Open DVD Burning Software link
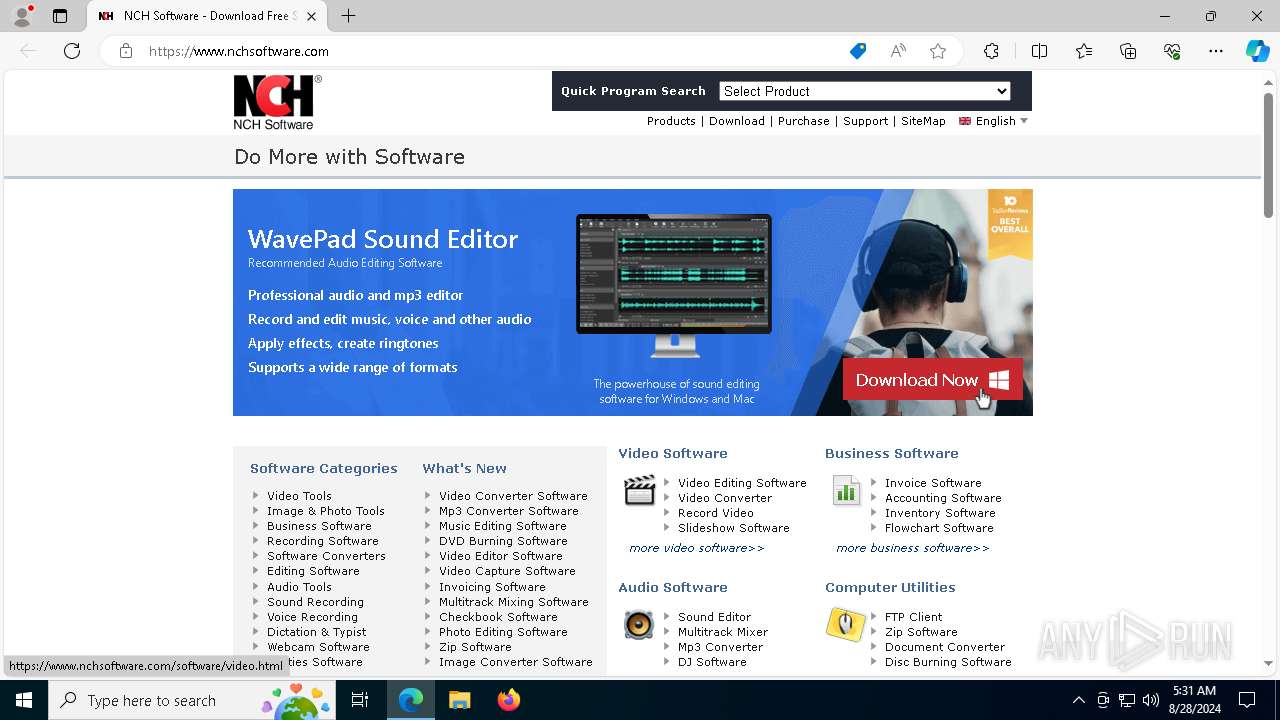Screen dimensions: 1280x720 tap(503, 541)
